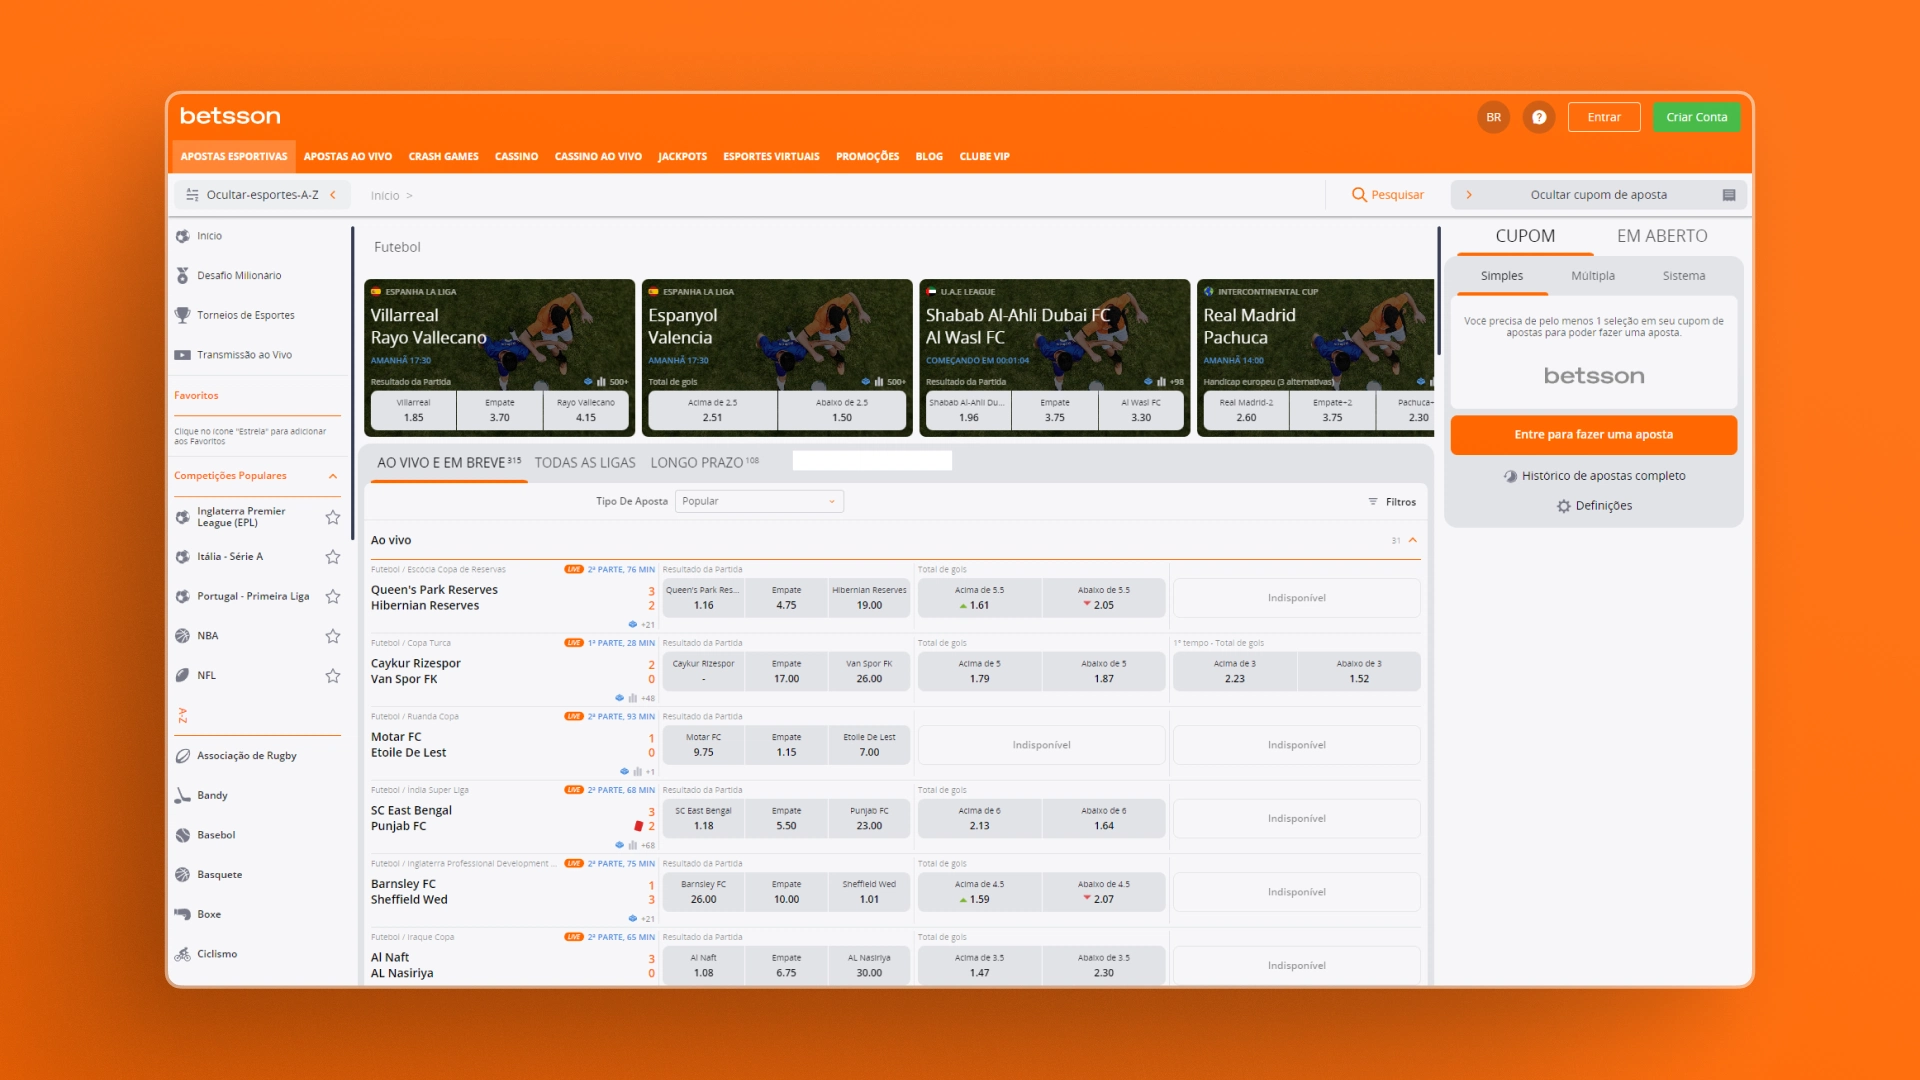The height and width of the screenshot is (1080, 1920).
Task: Open stats icon for Caykur Rizespor match
Action: coord(633,698)
